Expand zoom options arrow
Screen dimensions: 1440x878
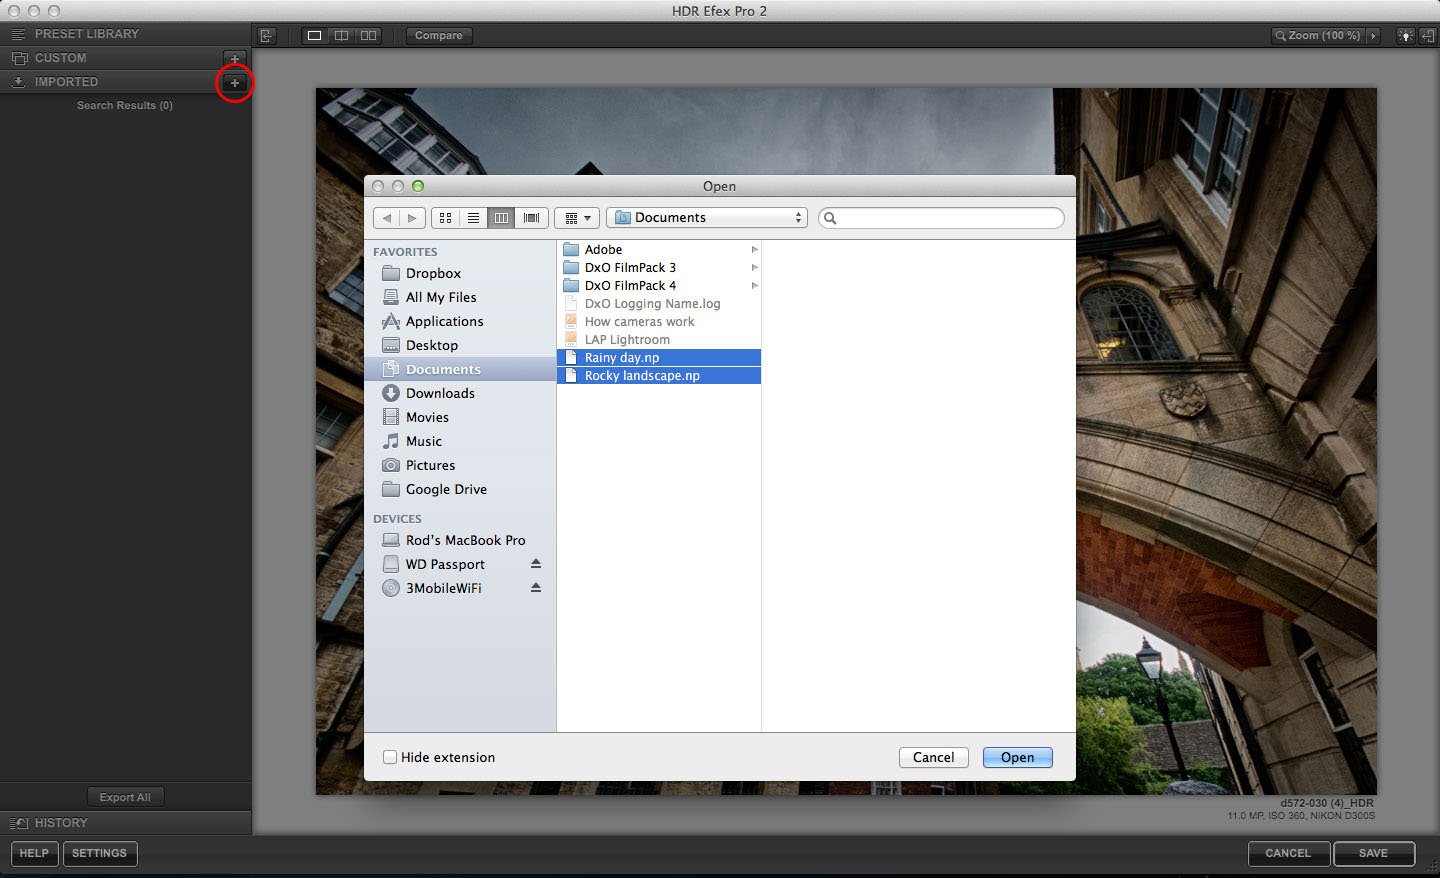[x=1373, y=35]
